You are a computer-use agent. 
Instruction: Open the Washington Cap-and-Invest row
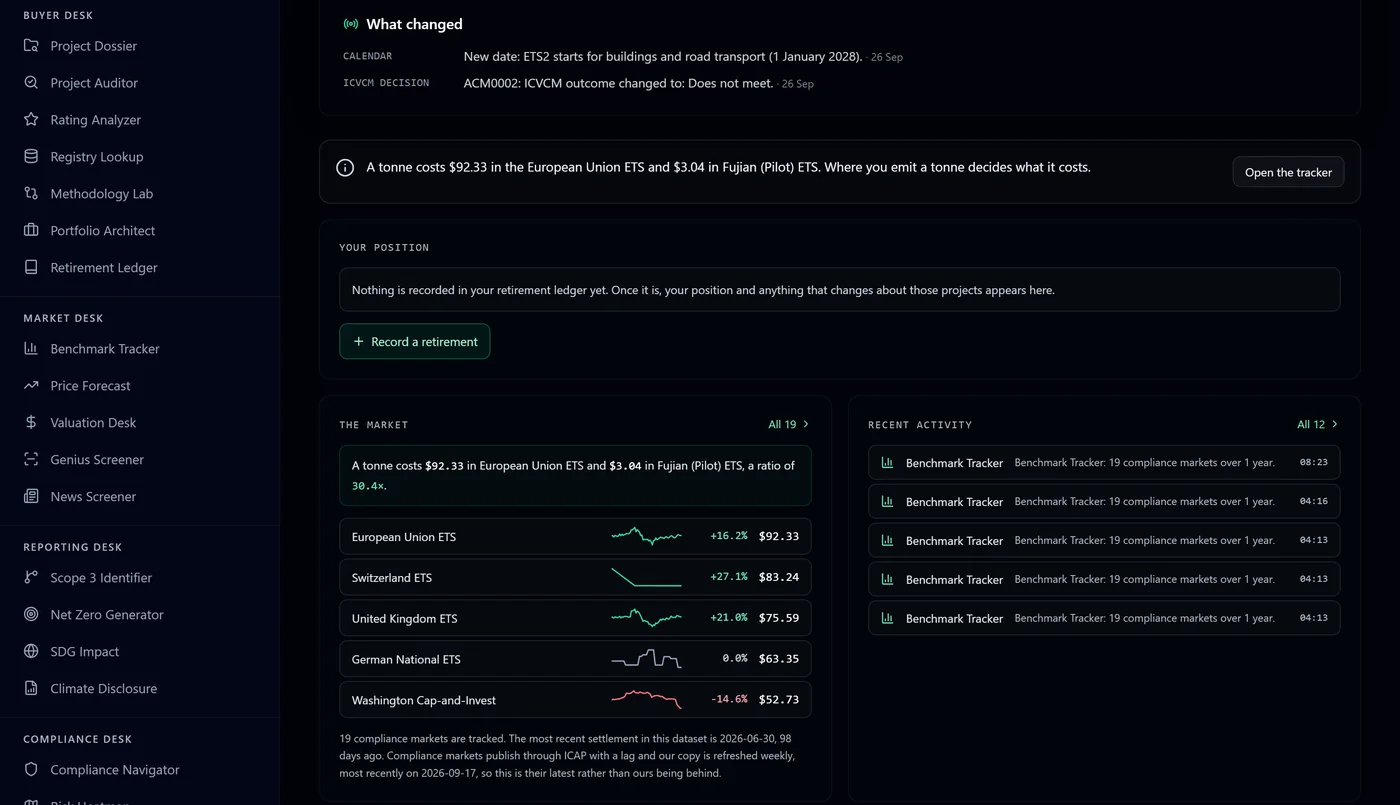pyautogui.click(x=575, y=700)
